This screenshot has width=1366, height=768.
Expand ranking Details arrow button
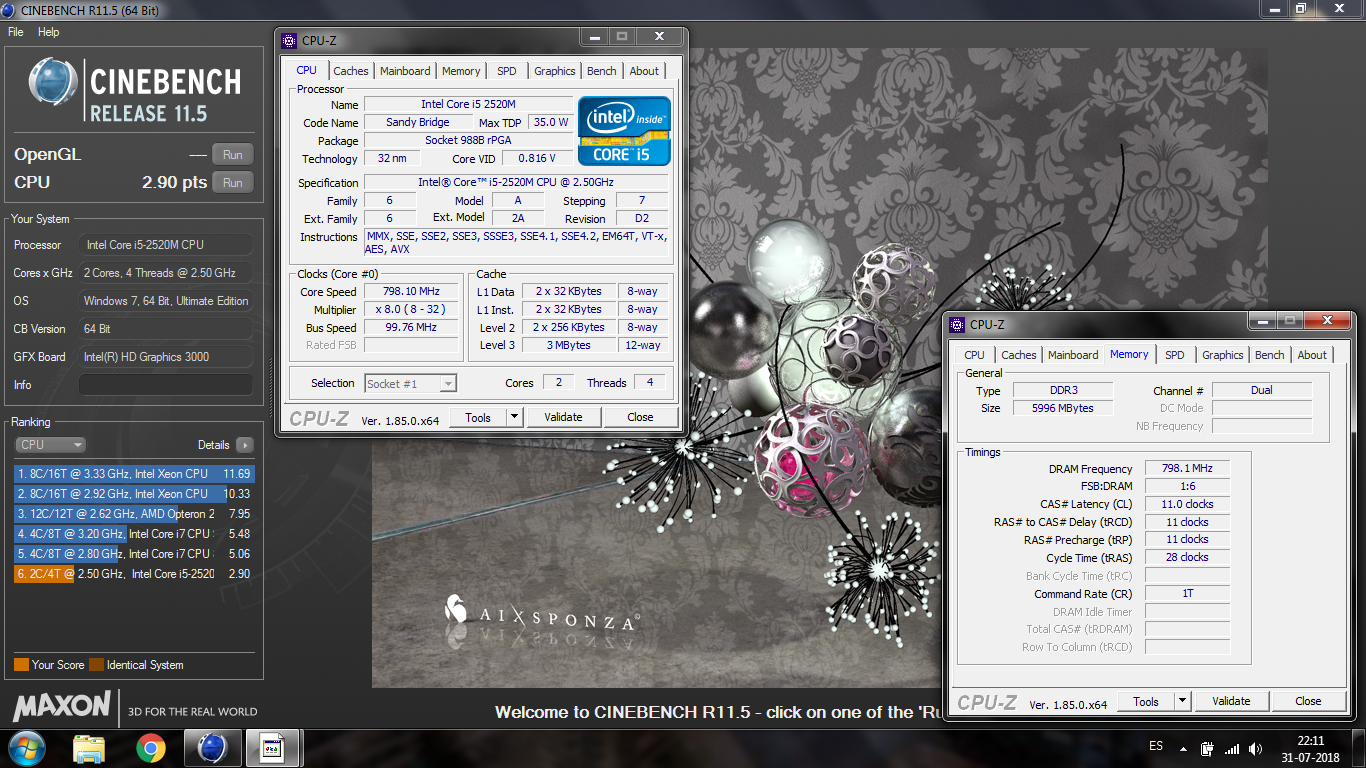pyautogui.click(x=245, y=445)
